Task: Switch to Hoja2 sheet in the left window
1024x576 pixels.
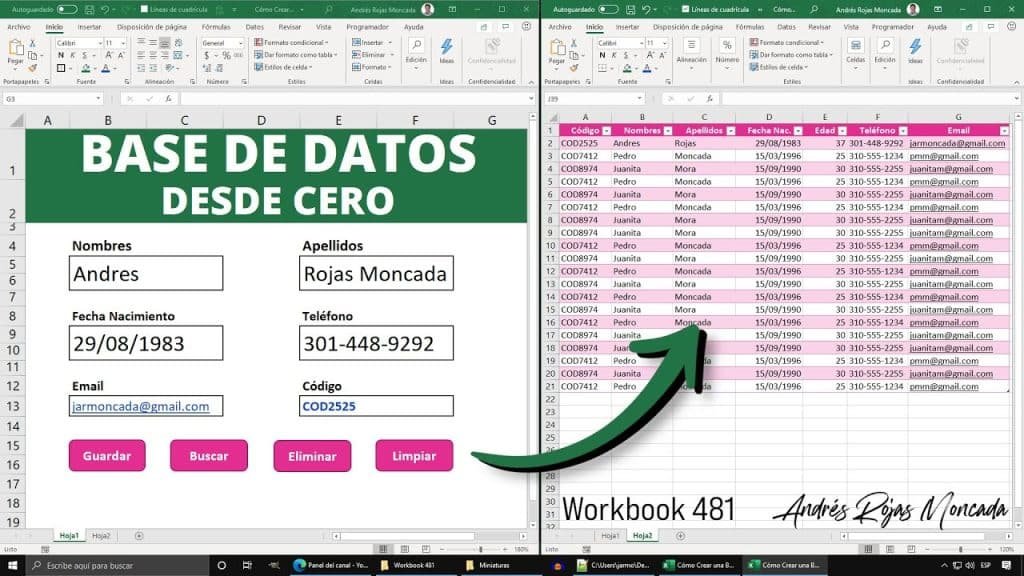Action: pos(101,536)
